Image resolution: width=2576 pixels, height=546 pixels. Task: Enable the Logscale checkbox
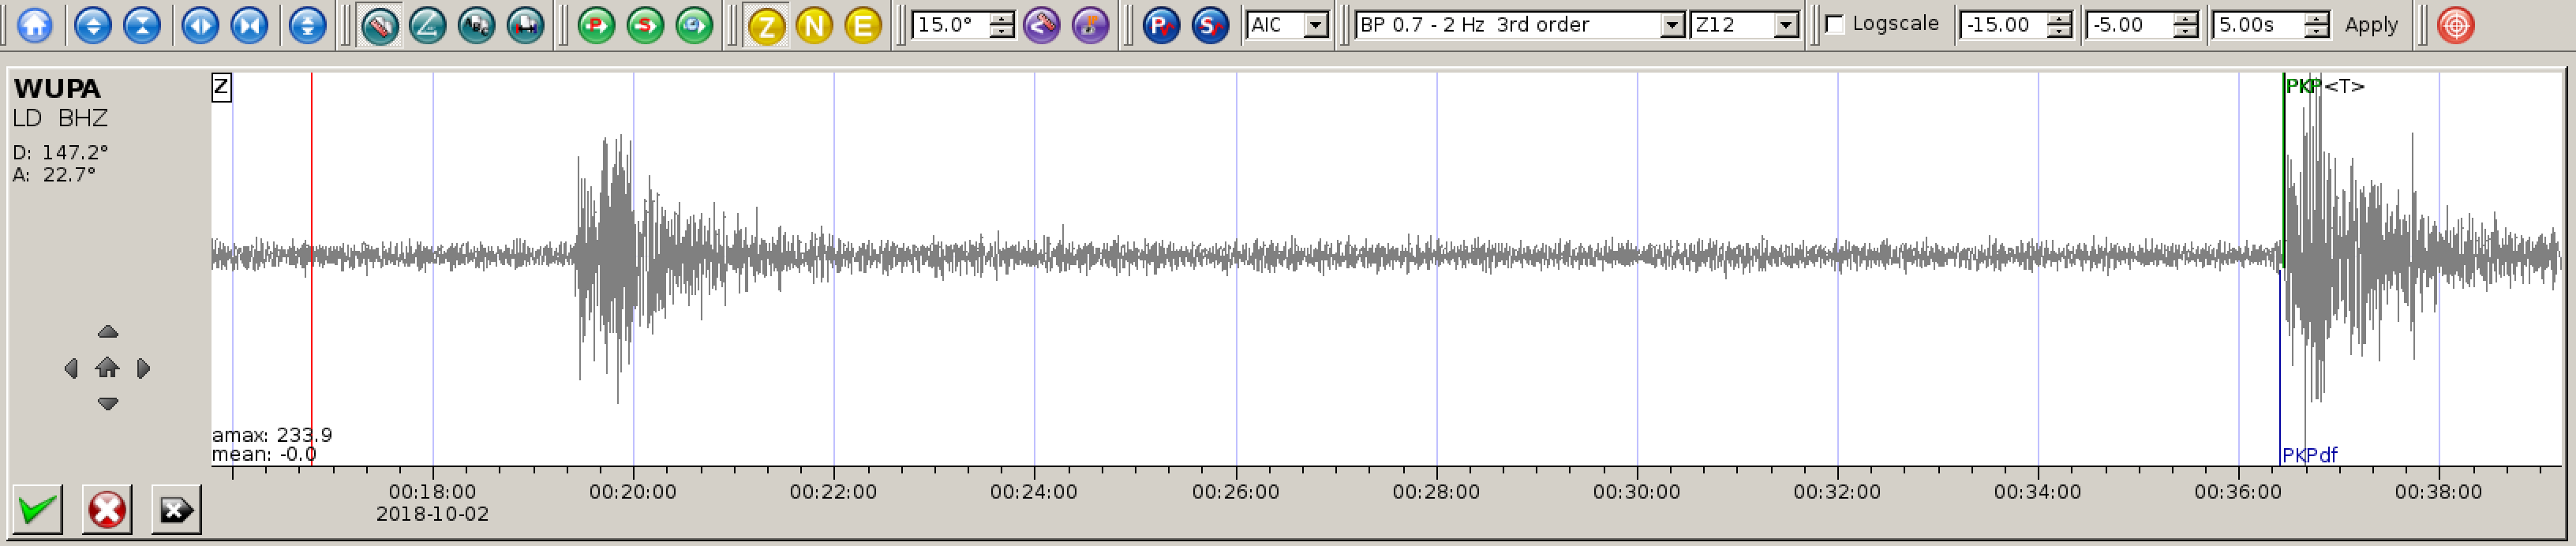tap(1835, 24)
